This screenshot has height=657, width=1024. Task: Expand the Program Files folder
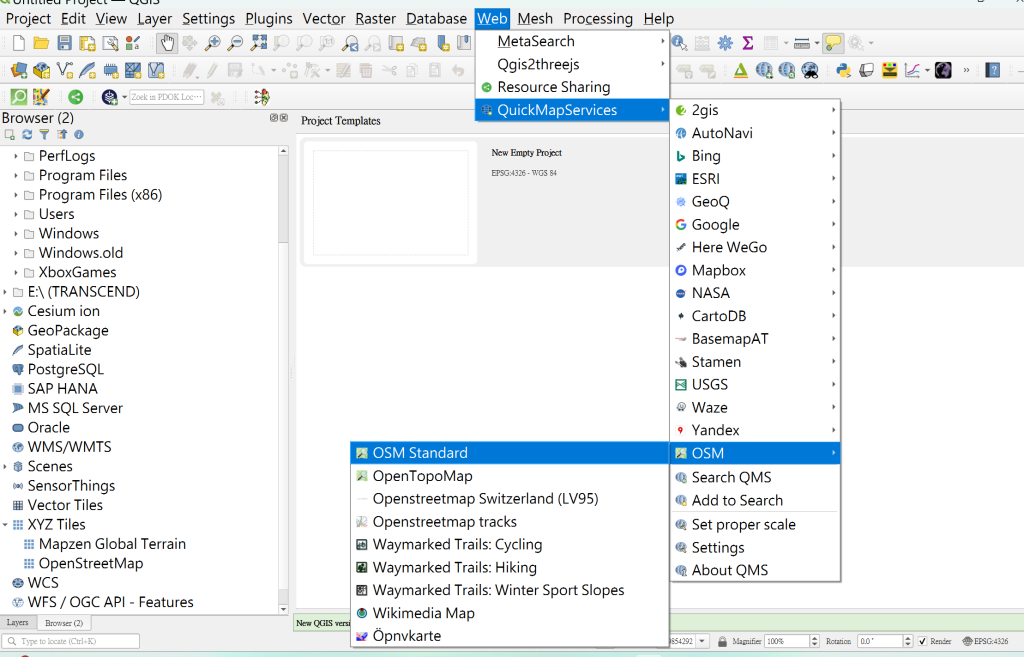pyautogui.click(x=16, y=176)
